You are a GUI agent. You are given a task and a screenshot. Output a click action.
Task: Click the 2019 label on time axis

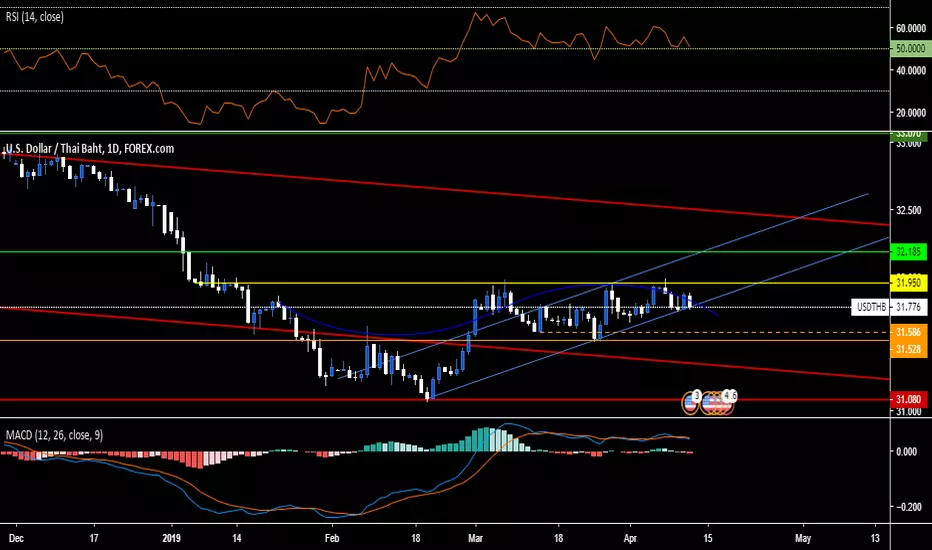[171, 539]
